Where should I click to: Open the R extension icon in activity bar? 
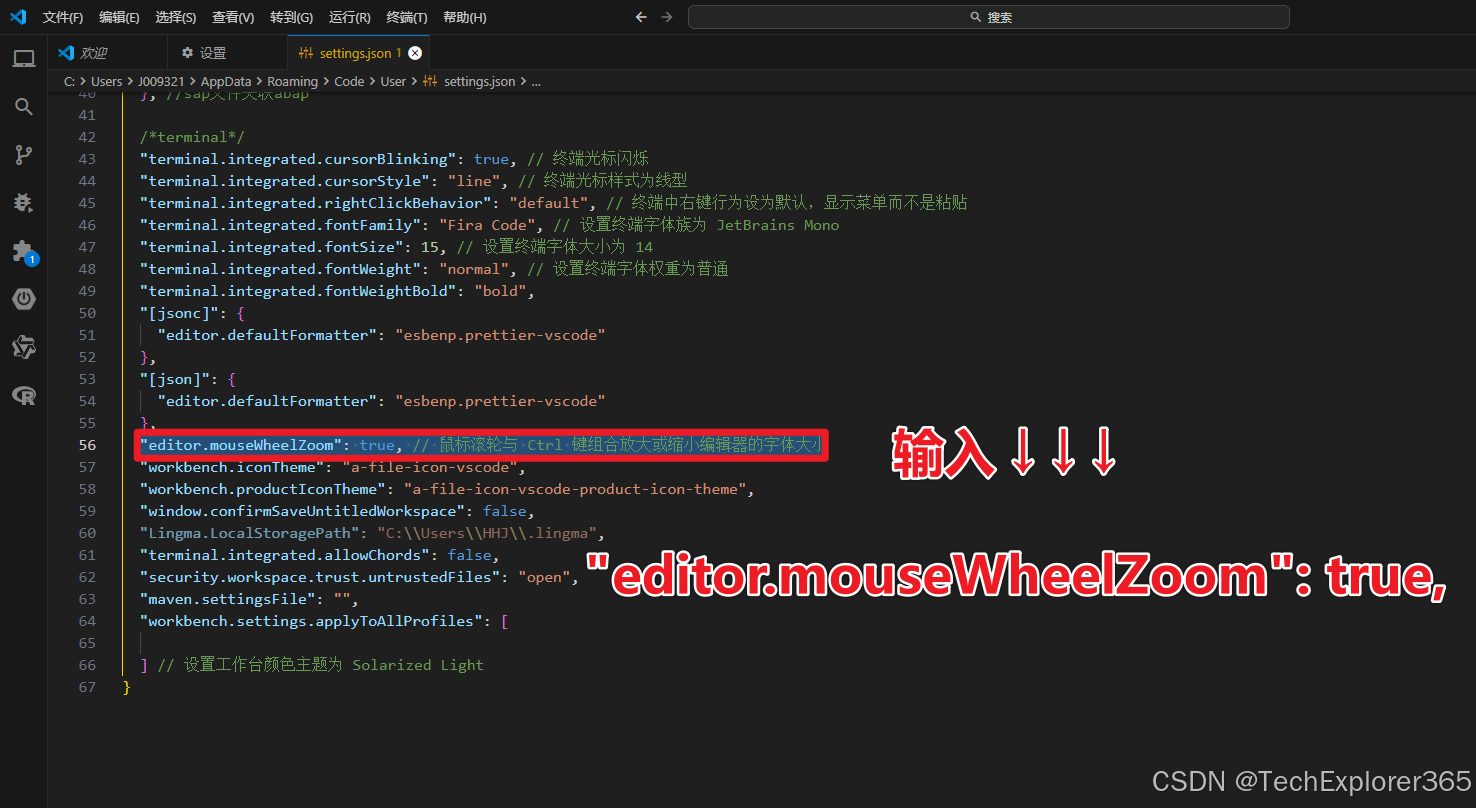(24, 395)
